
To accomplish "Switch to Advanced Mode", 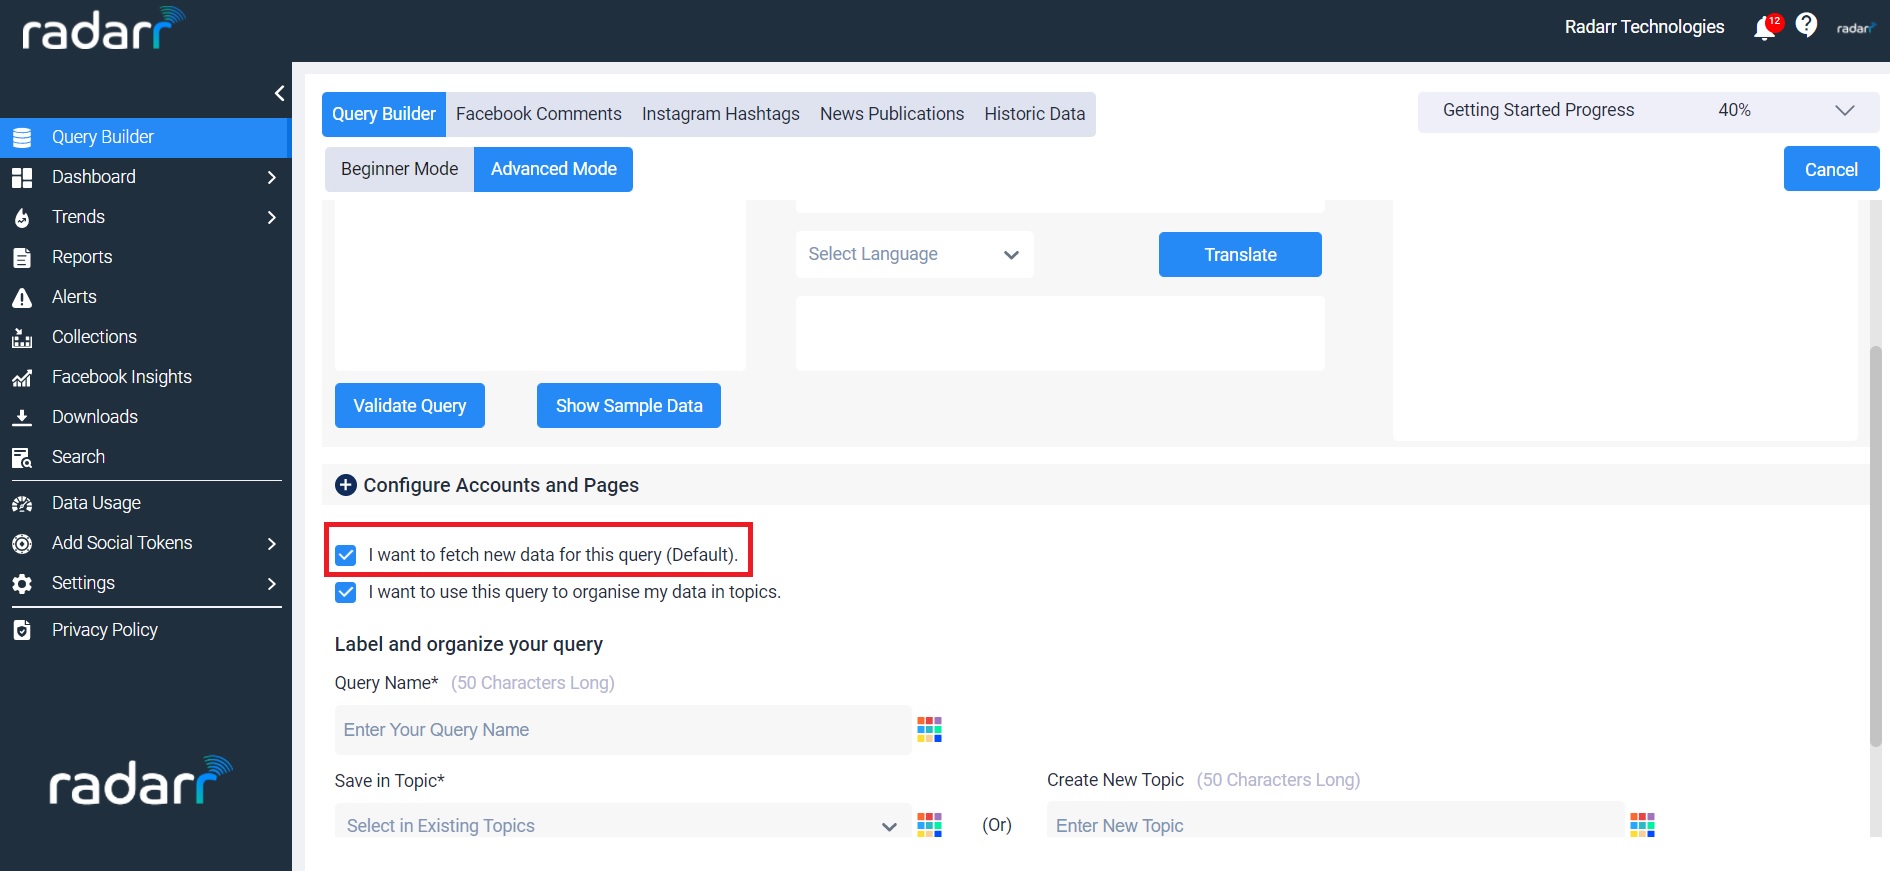I will (553, 169).
